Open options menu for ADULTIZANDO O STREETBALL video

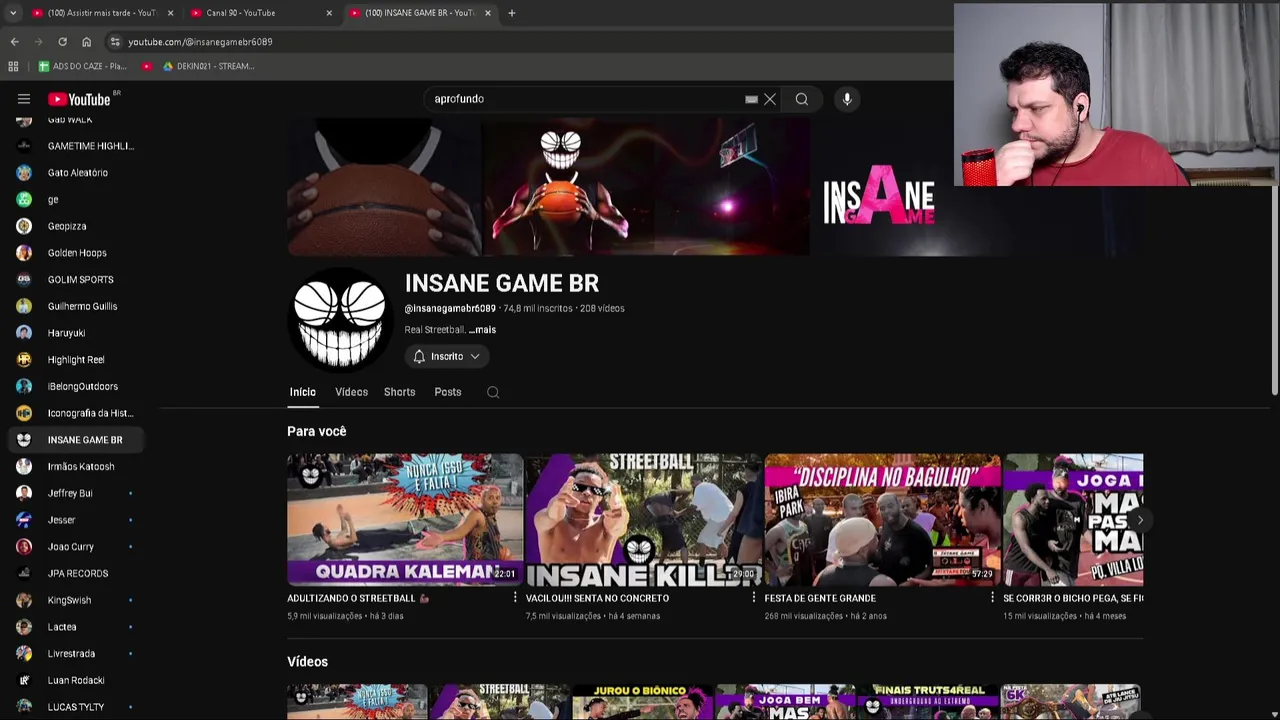click(x=515, y=598)
